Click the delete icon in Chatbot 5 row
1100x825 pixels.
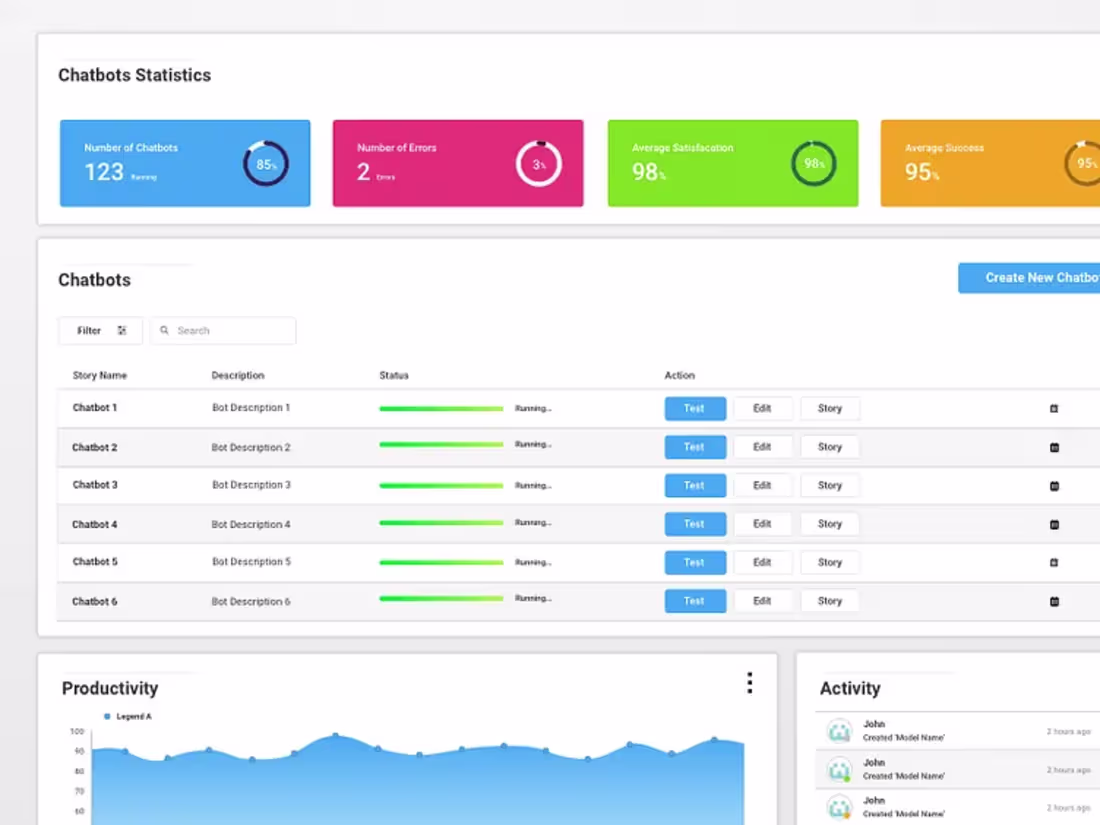[x=1054, y=563]
